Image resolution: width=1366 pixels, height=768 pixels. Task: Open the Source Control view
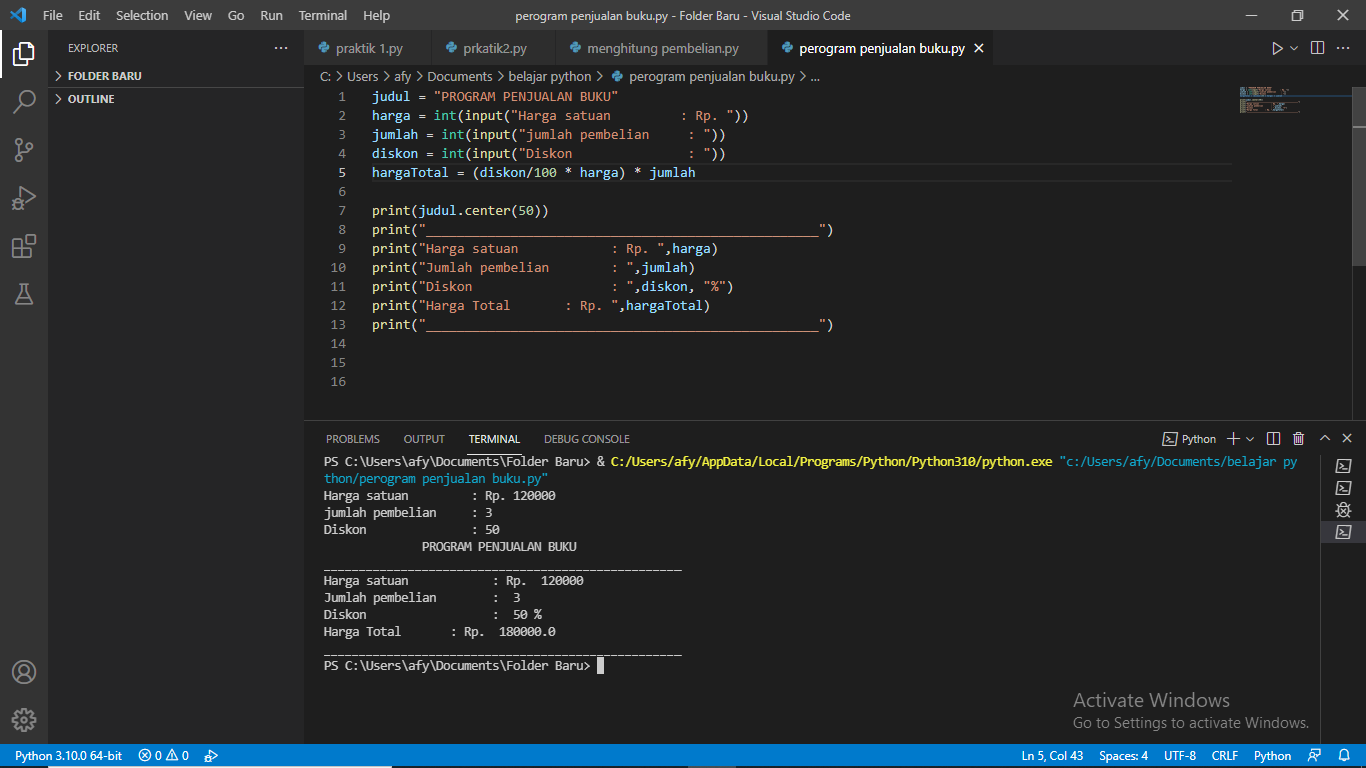pos(24,150)
